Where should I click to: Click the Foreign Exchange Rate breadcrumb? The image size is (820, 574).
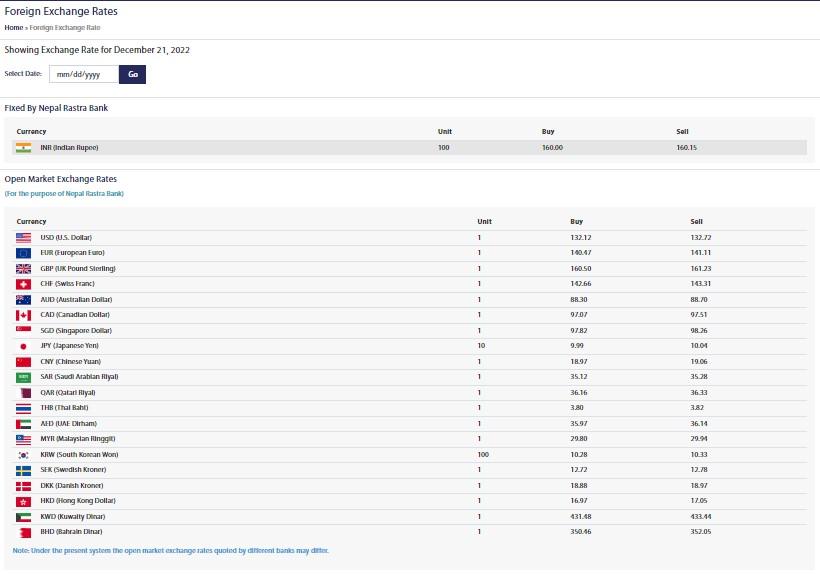(65, 28)
